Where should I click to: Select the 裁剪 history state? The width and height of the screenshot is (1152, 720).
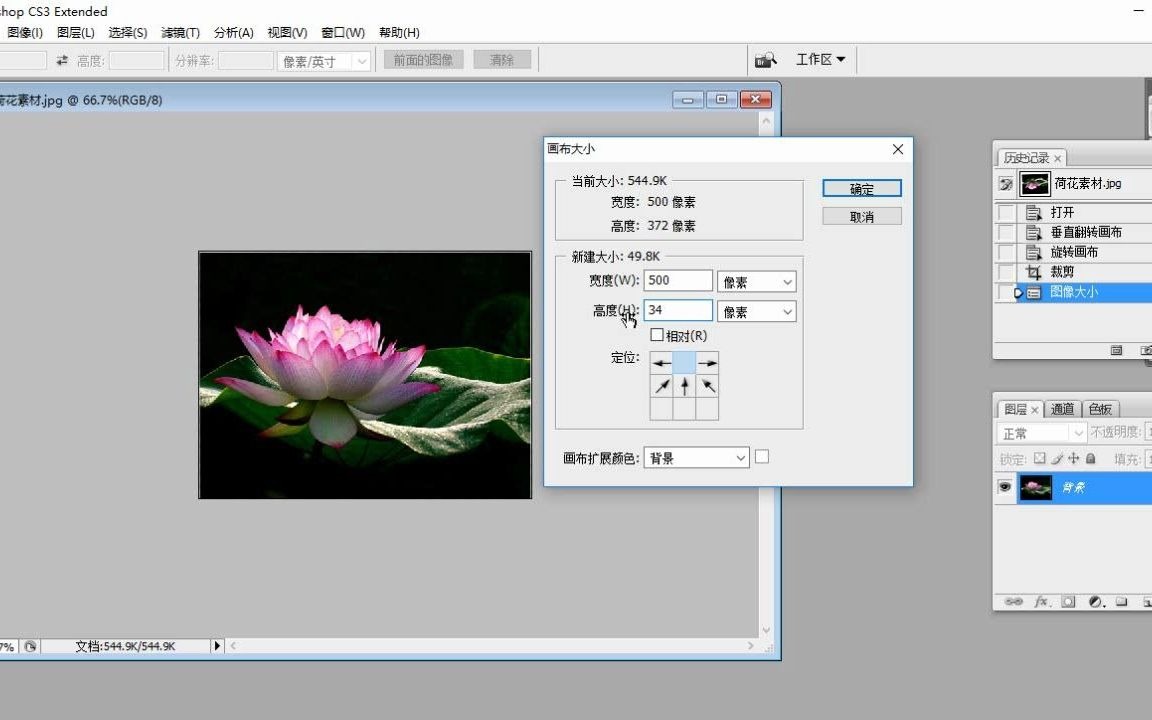1062,271
